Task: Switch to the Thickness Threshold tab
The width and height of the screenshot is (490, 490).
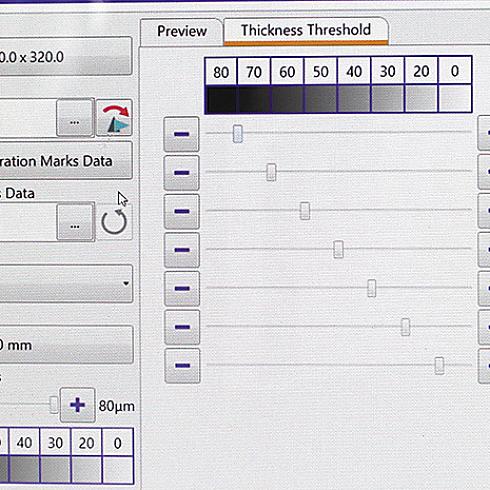Action: [306, 30]
